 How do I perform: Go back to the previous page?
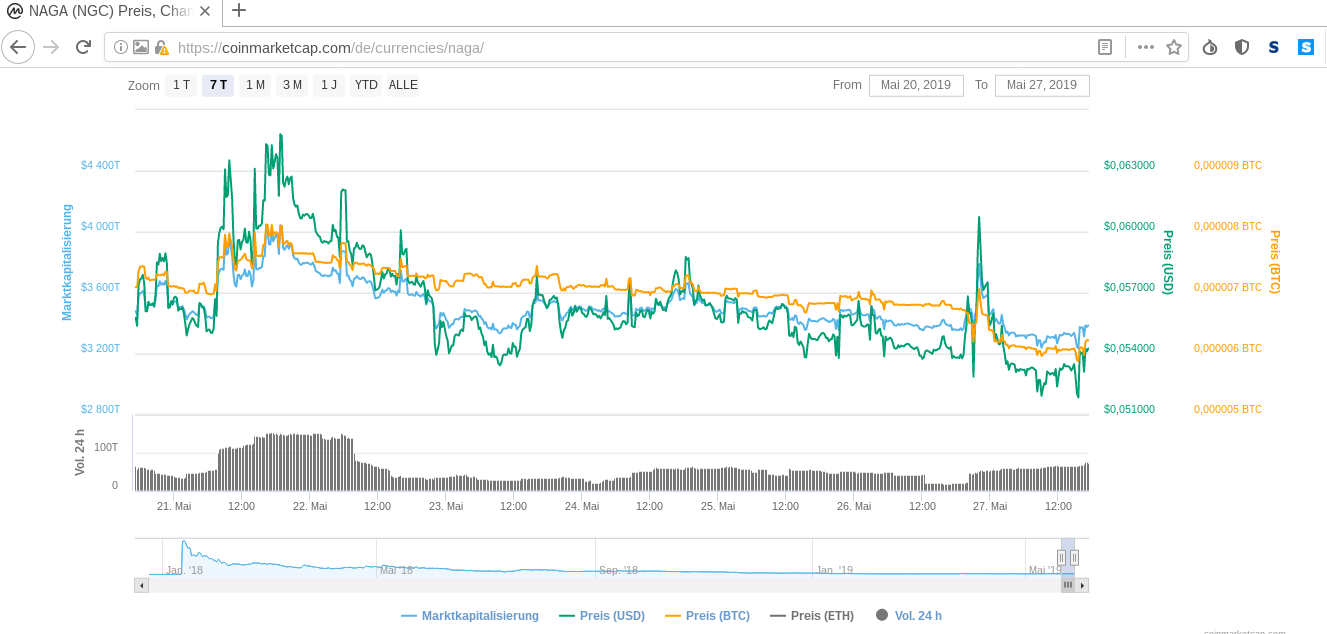[18, 47]
